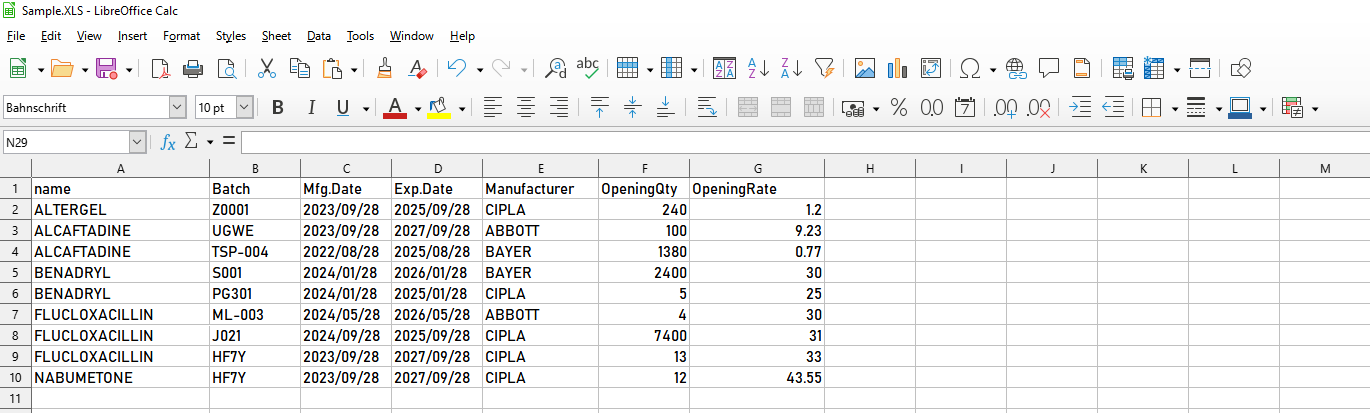Open the font color dropdown arrow
The width and height of the screenshot is (1370, 413).
[x=417, y=108]
